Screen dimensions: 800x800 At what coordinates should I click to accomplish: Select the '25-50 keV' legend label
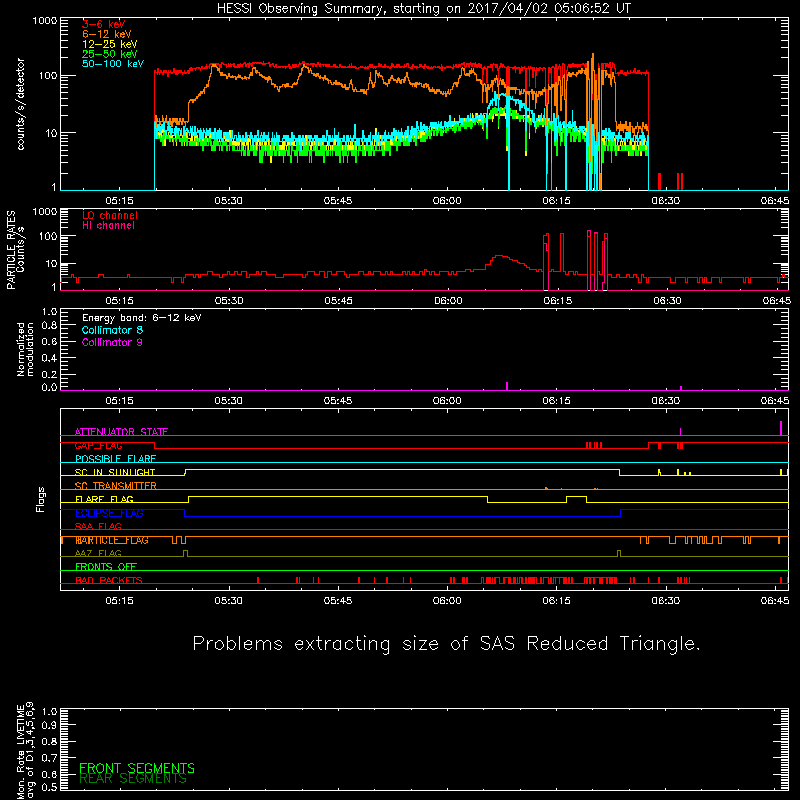[110, 54]
